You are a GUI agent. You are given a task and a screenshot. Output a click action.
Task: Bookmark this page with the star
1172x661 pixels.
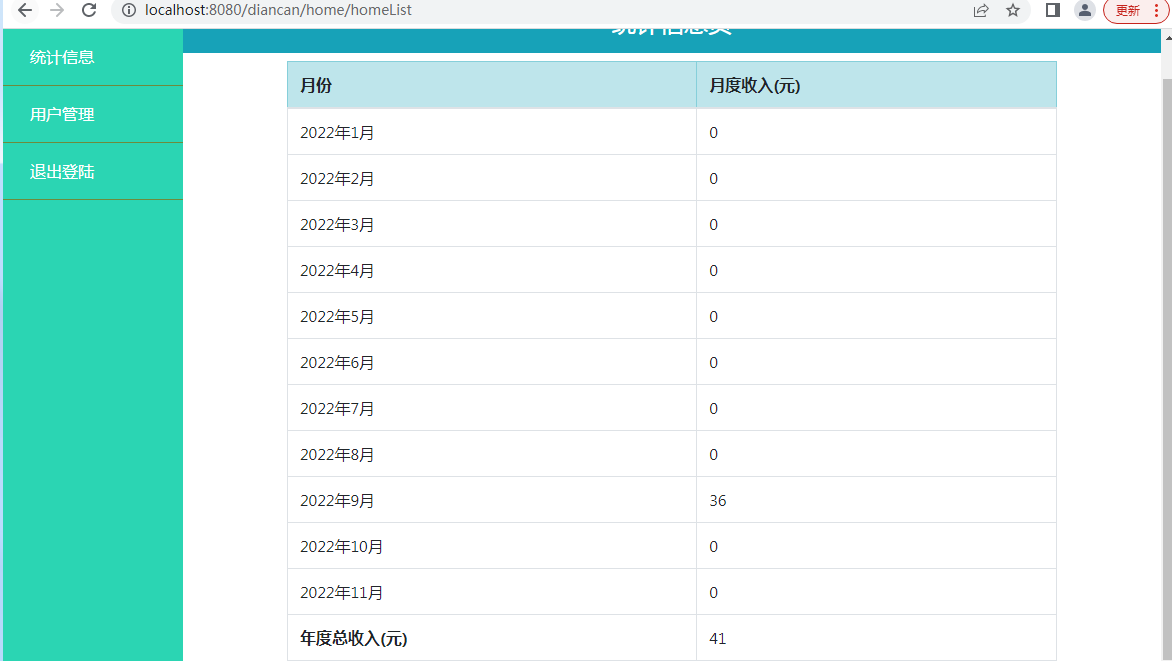pyautogui.click(x=1013, y=10)
